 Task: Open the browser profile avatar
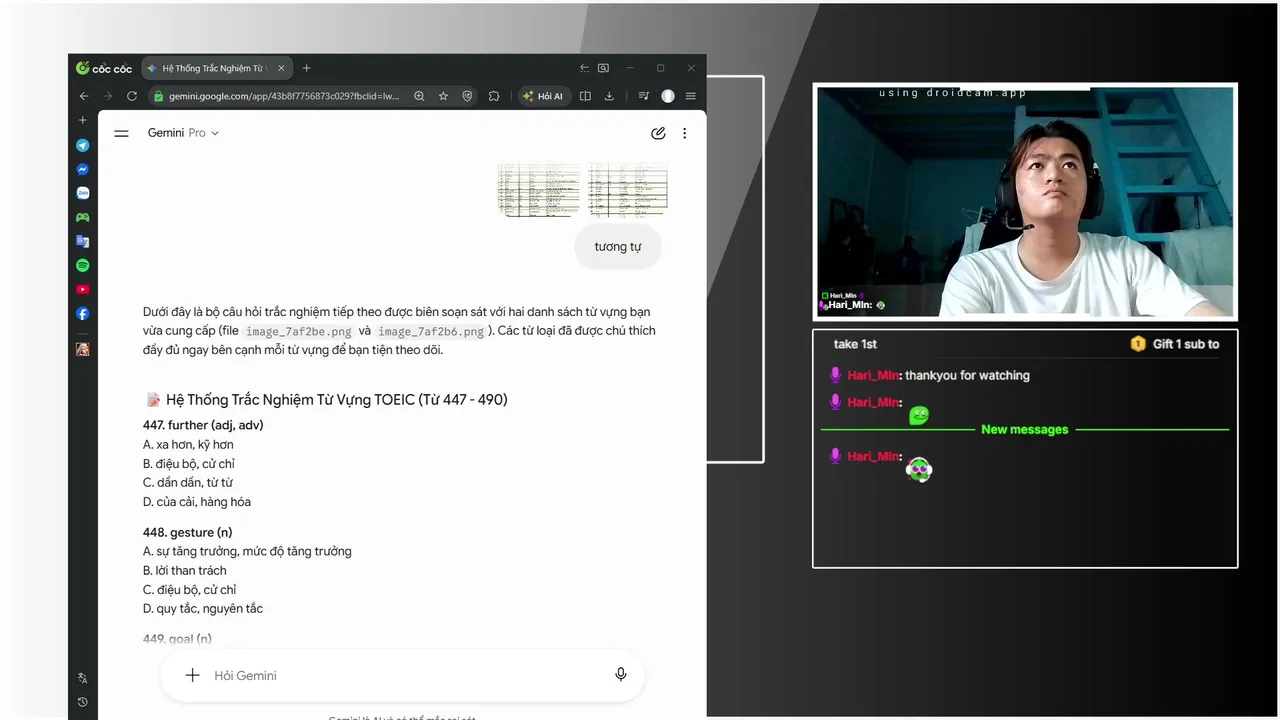pos(668,96)
